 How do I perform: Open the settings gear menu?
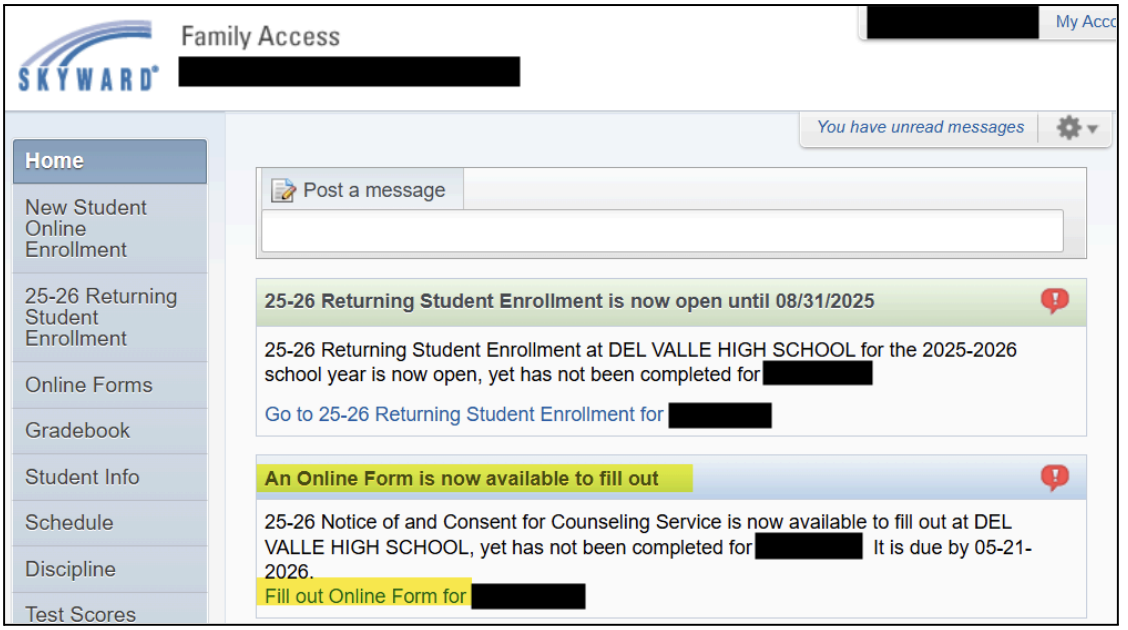pos(1069,127)
